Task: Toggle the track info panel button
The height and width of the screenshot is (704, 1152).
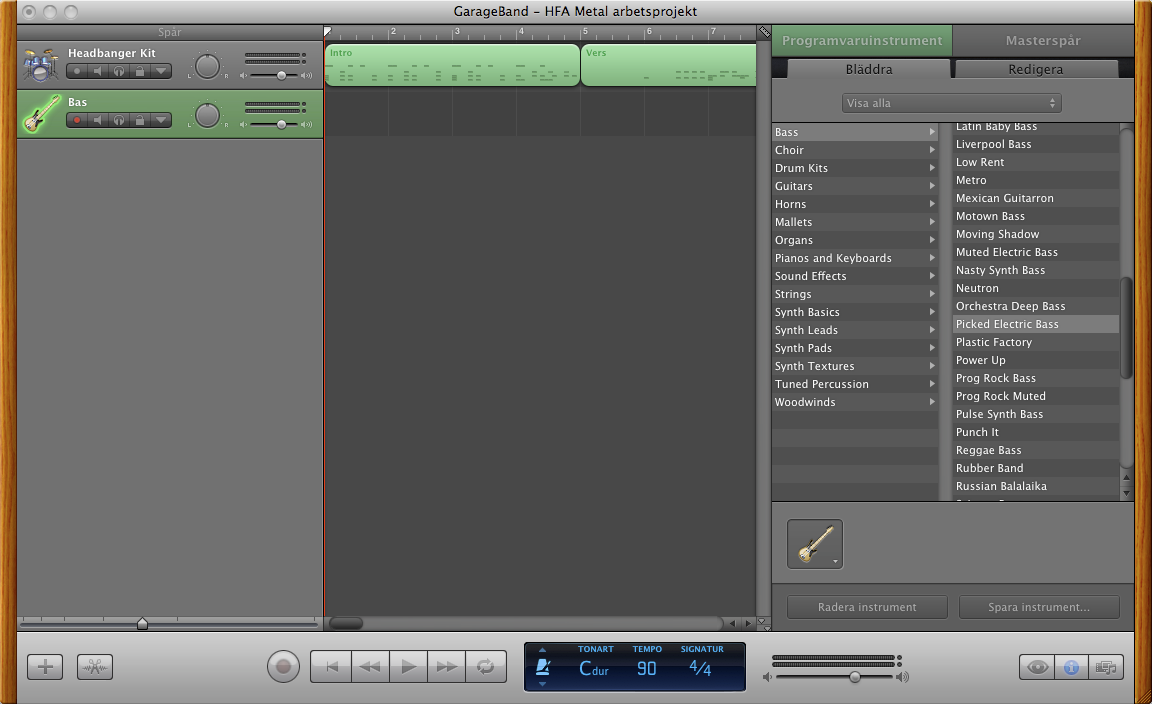Action: [x=1071, y=667]
